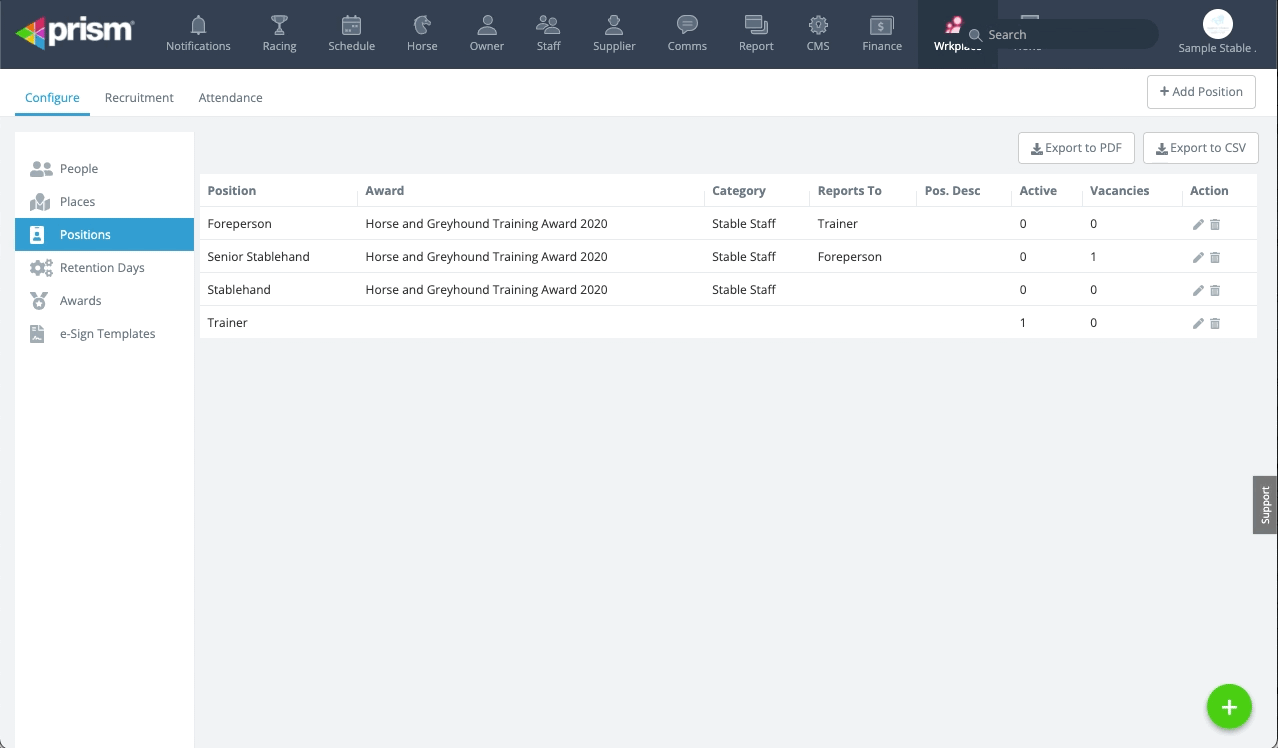Switch to the Recruitment tab
Viewport: 1278px width, 748px height.
139,97
